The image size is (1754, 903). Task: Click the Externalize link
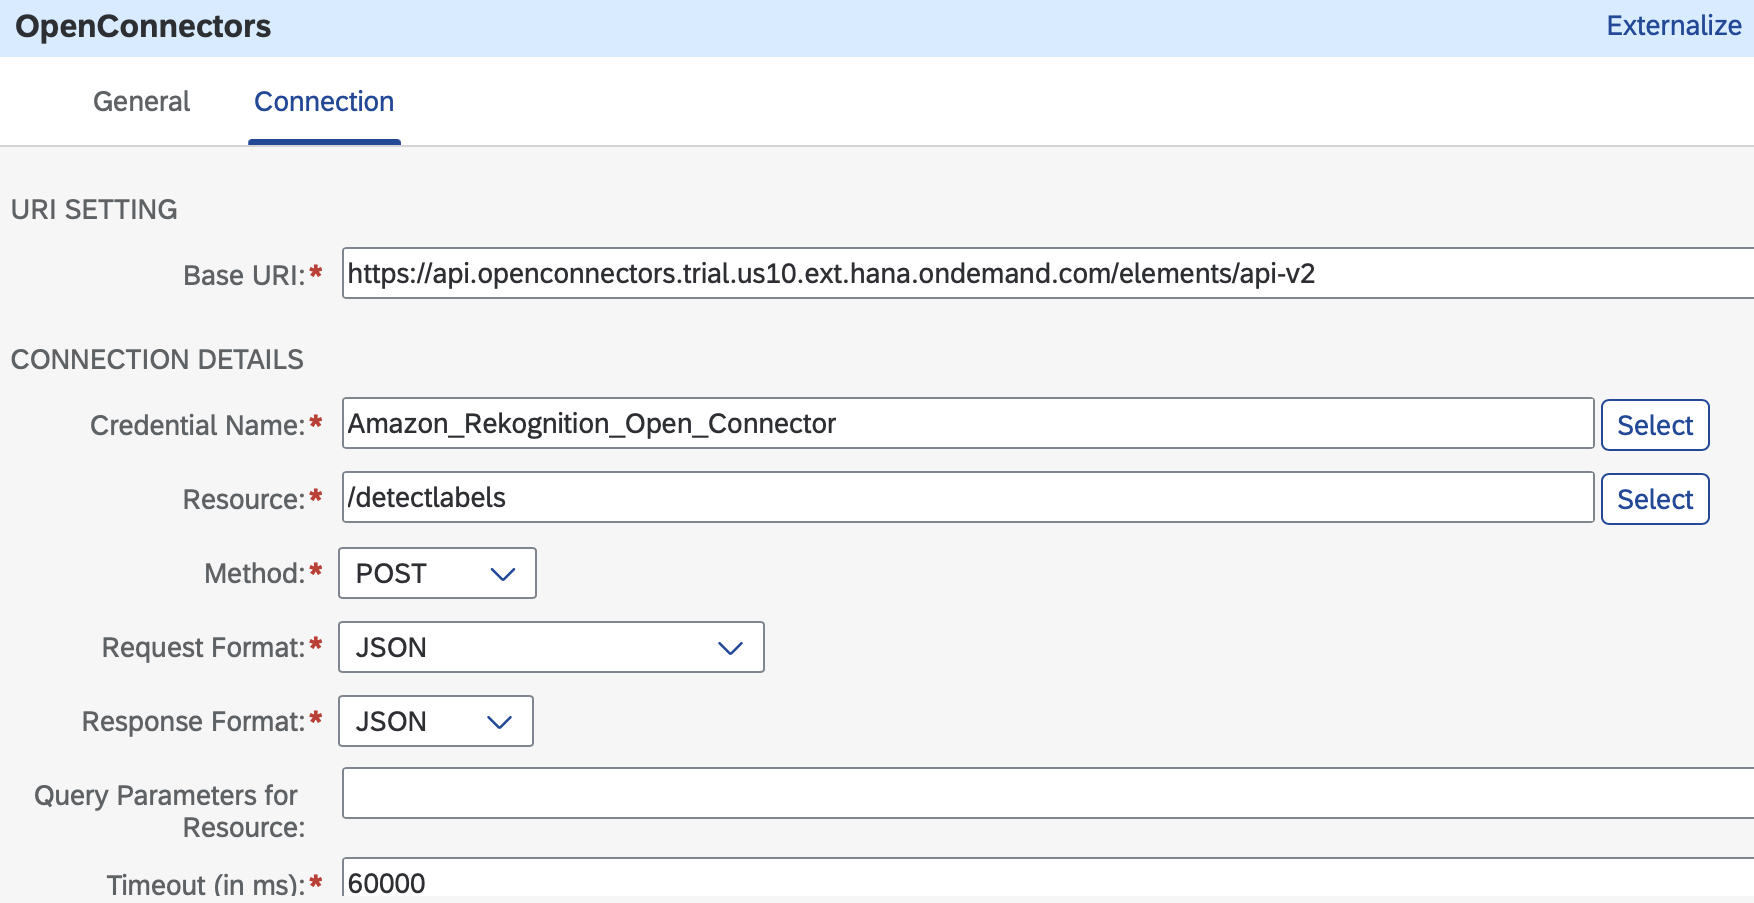coord(1673,26)
